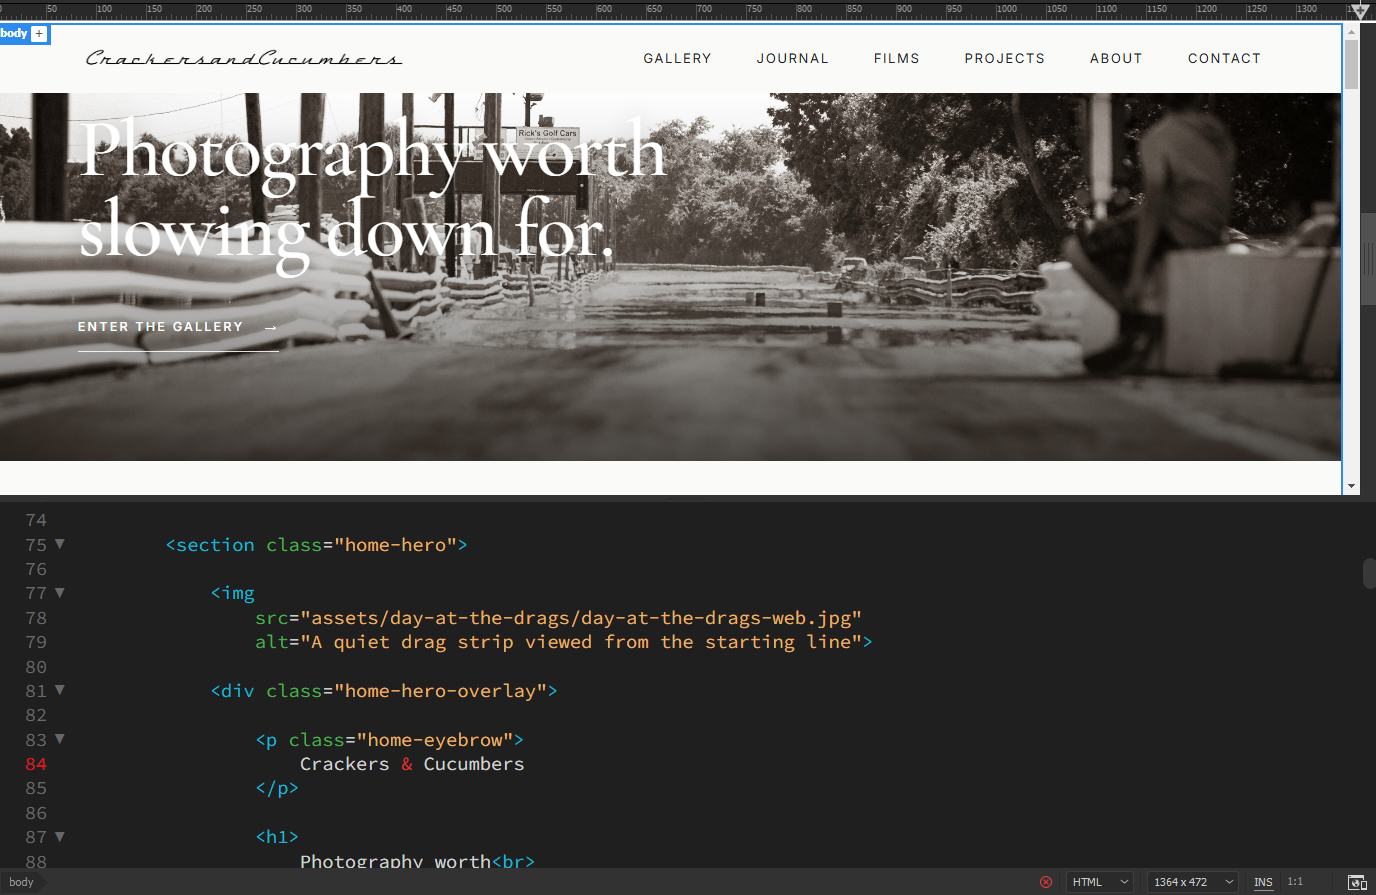The image size is (1376, 895).
Task: Select the body tag in status bar
Action: click(x=21, y=882)
